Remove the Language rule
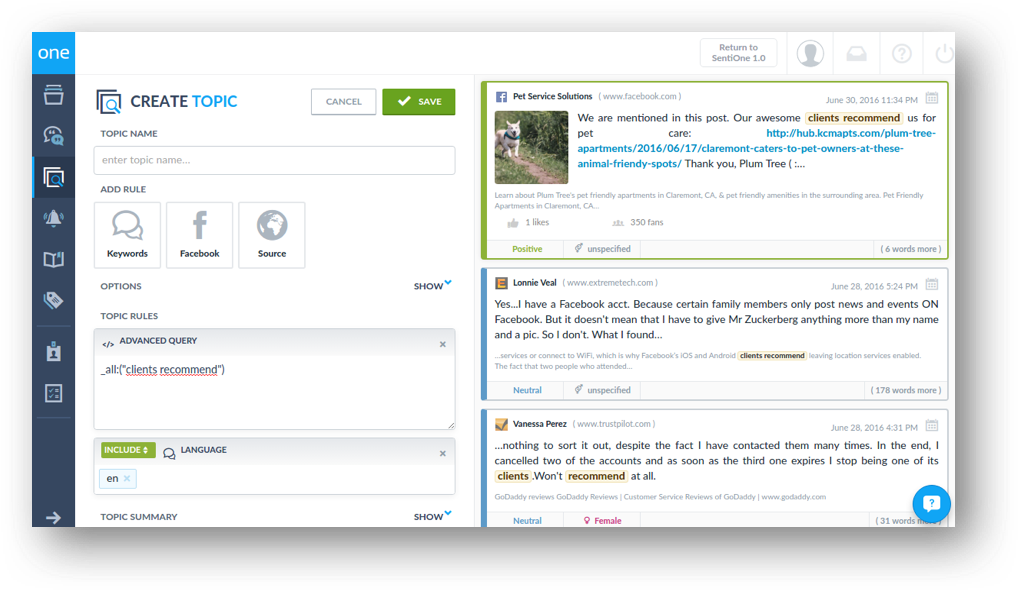 [443, 453]
